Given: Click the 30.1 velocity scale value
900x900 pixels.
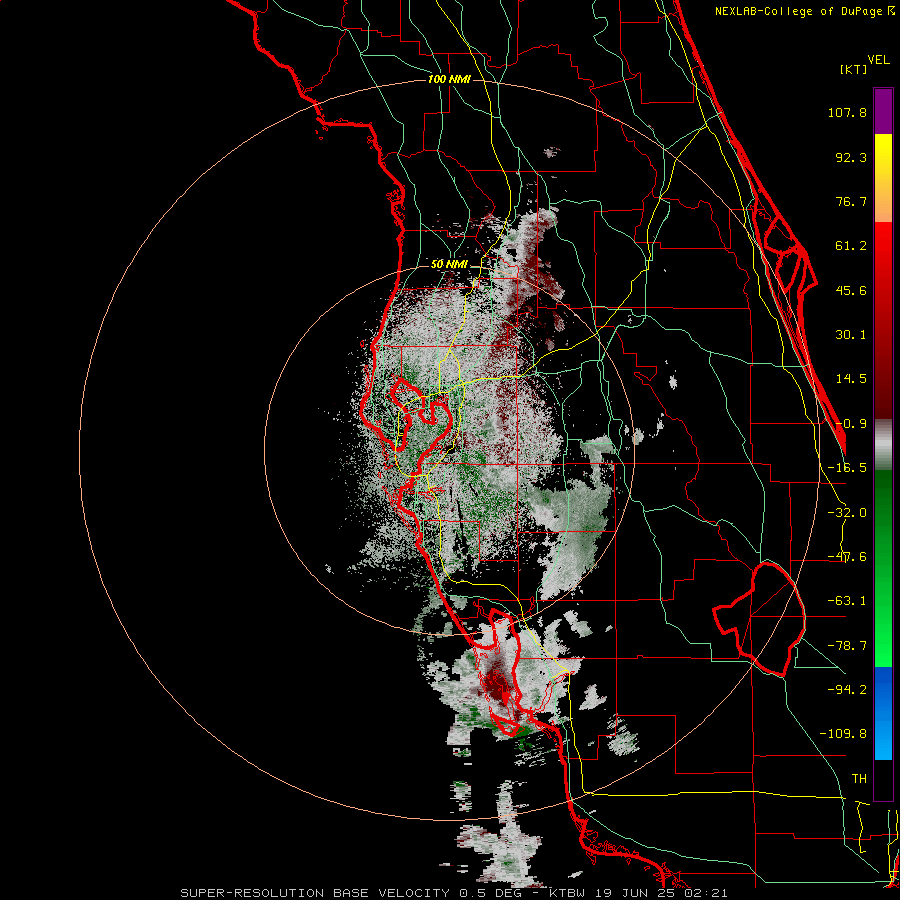Looking at the screenshot, I should tap(851, 335).
